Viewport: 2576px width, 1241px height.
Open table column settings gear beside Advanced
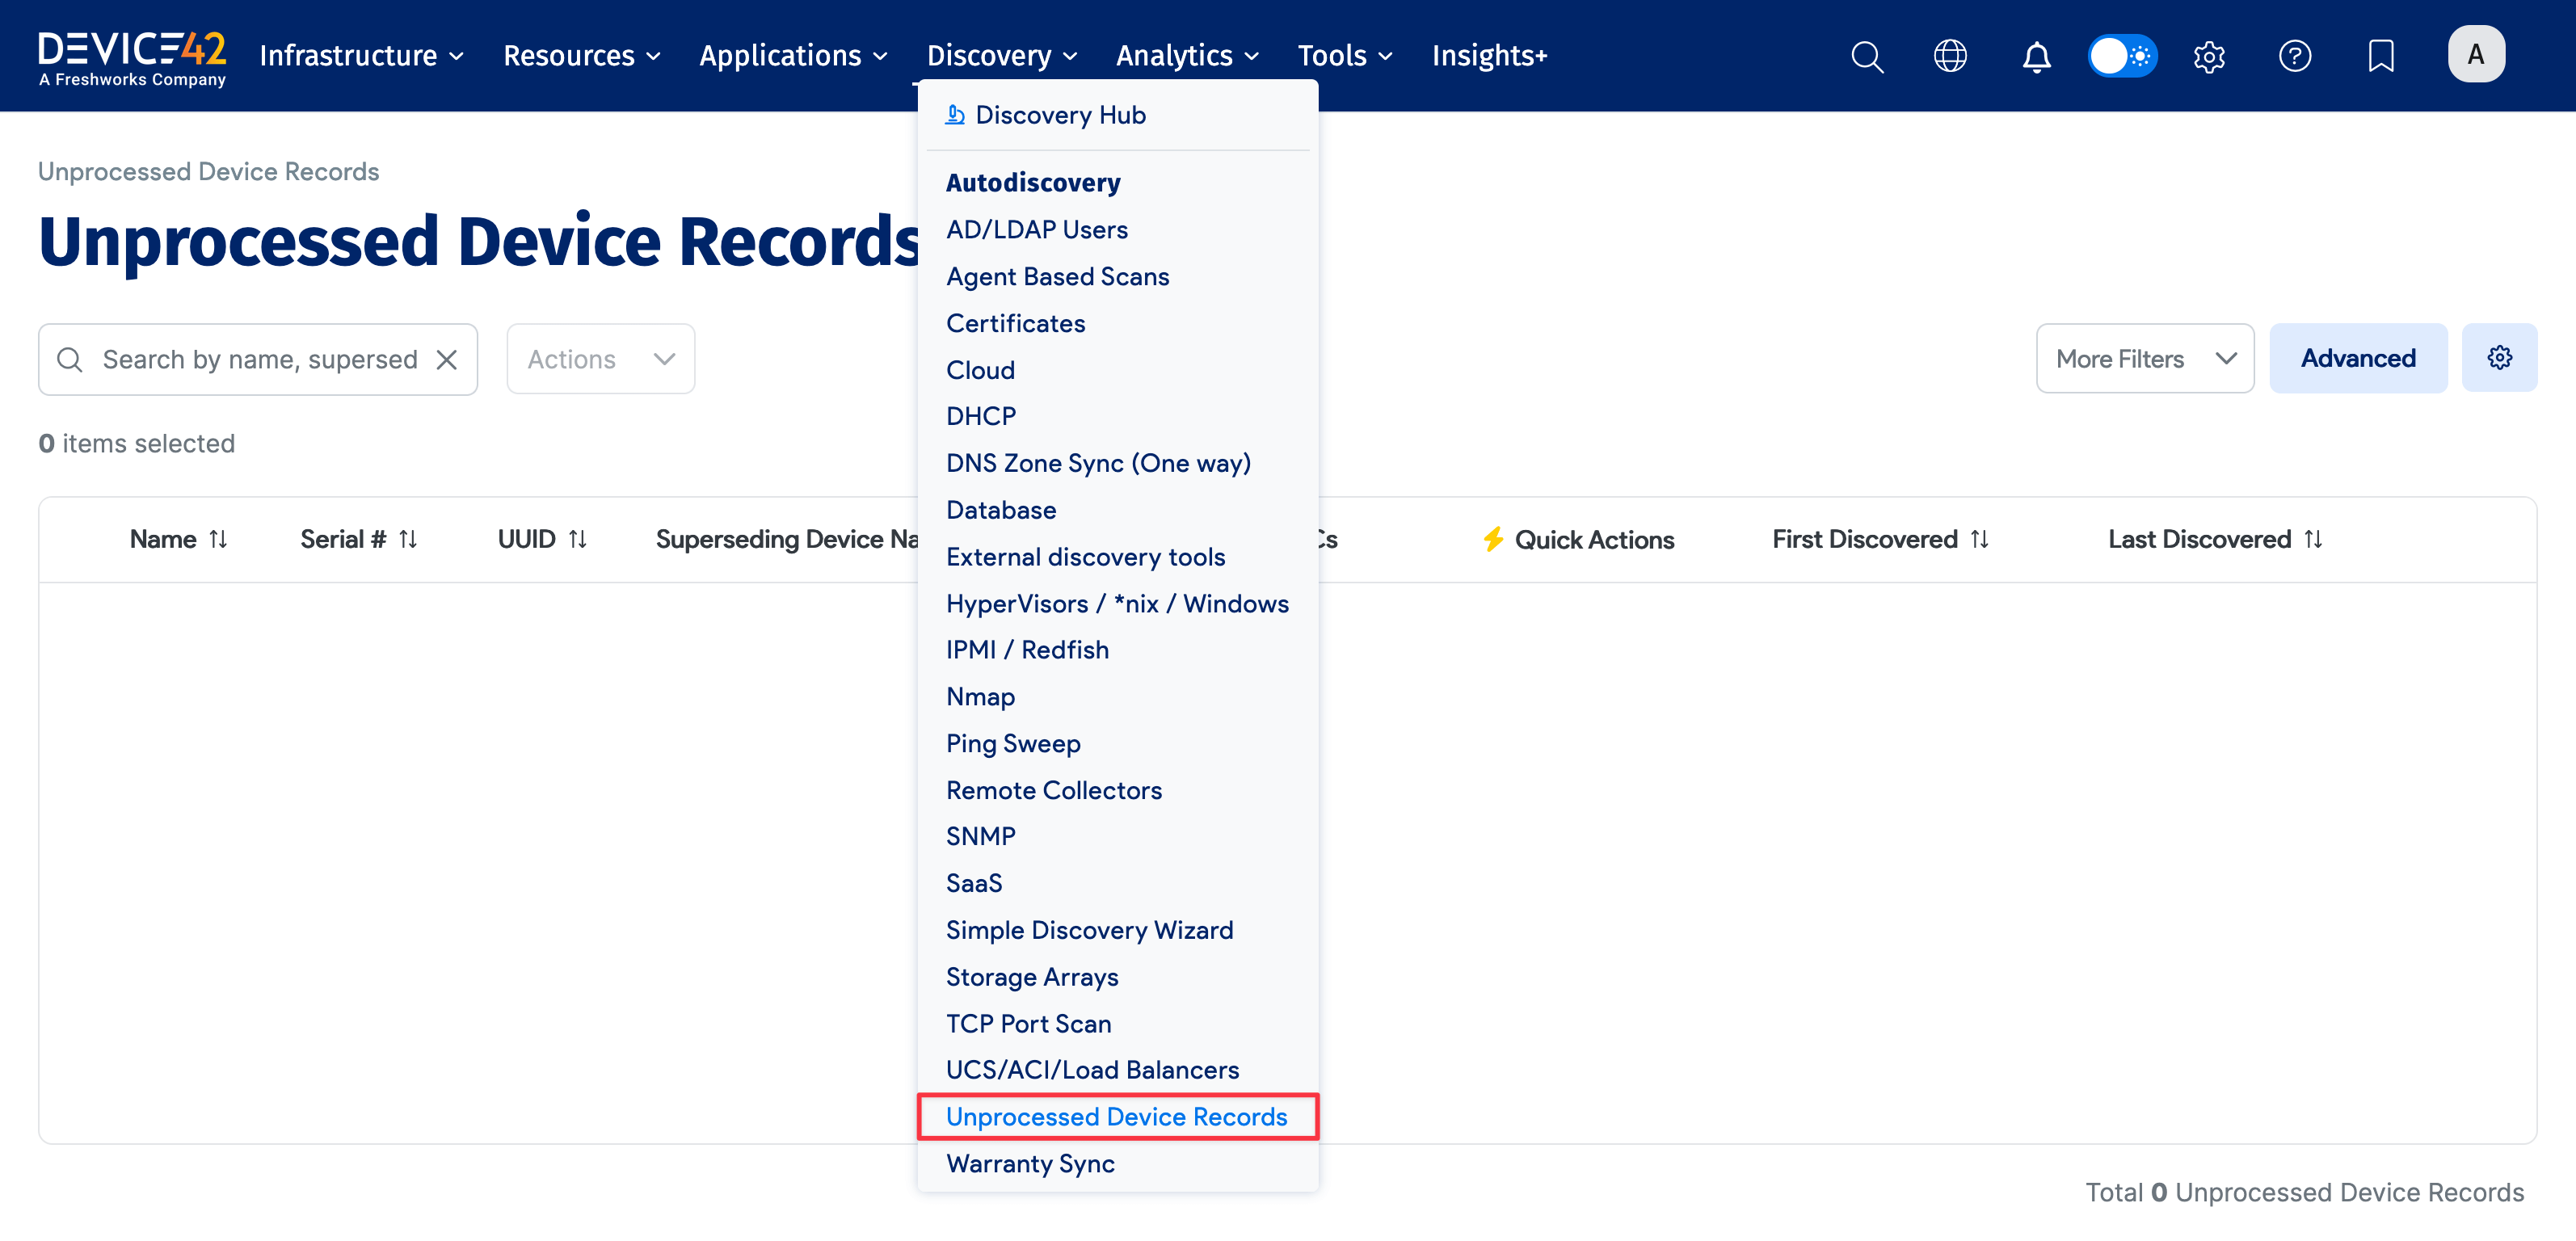pos(2500,357)
